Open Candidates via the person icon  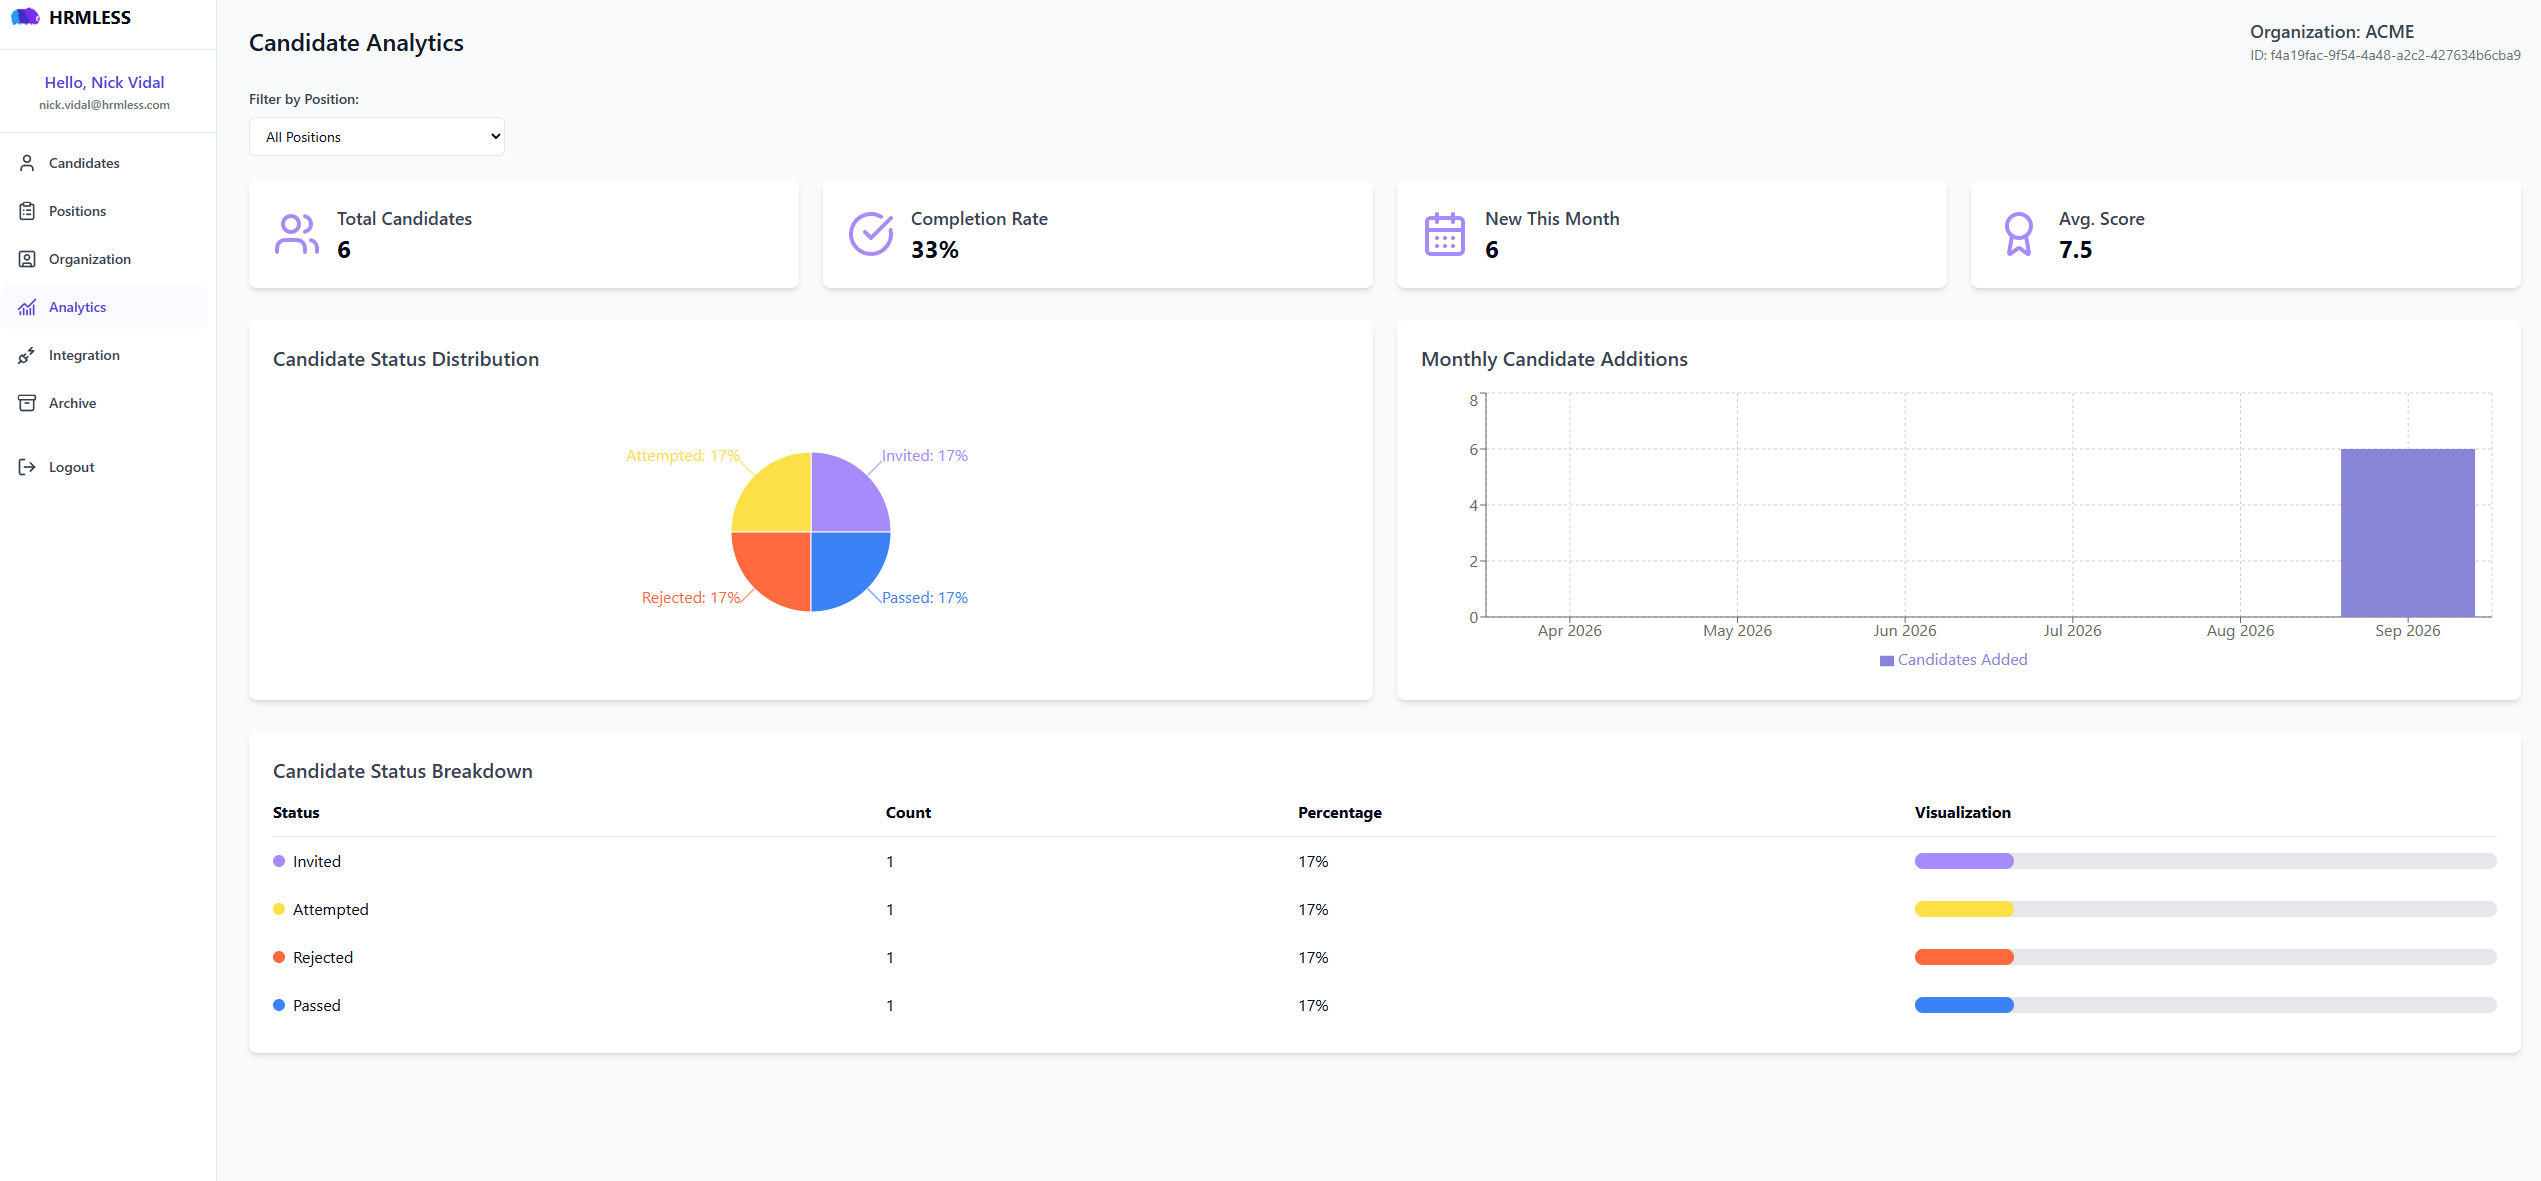click(x=27, y=163)
